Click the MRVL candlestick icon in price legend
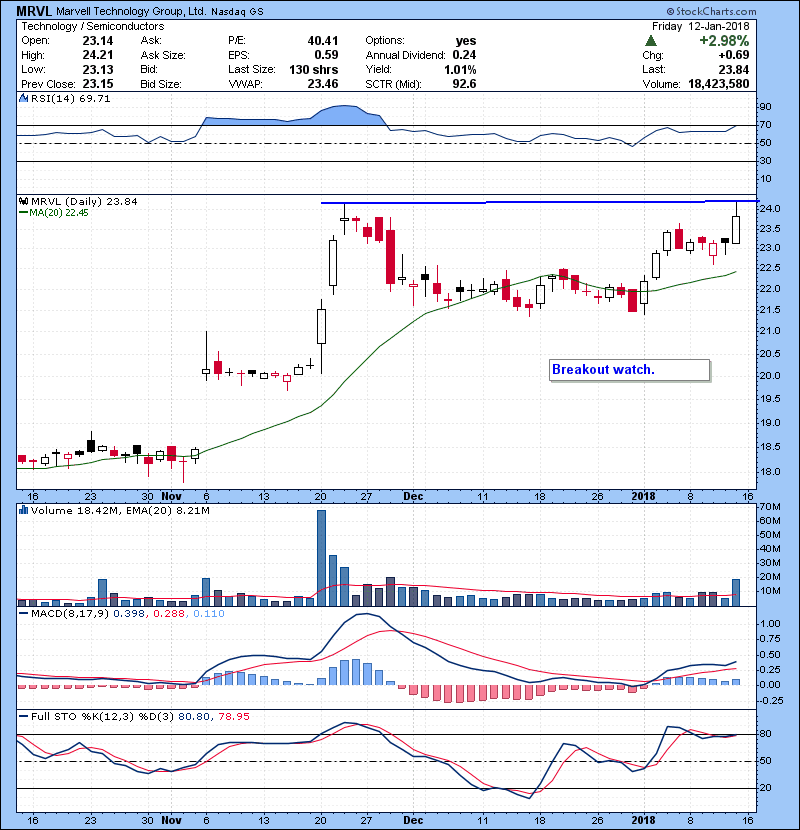This screenshot has width=800, height=830. point(24,201)
